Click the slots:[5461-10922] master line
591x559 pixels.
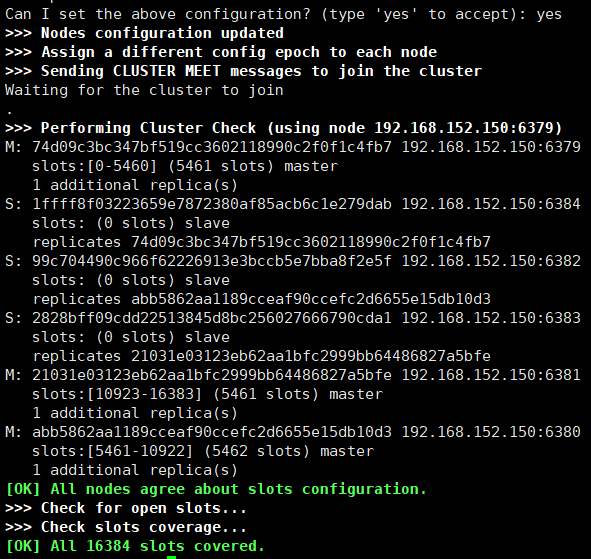[203, 451]
